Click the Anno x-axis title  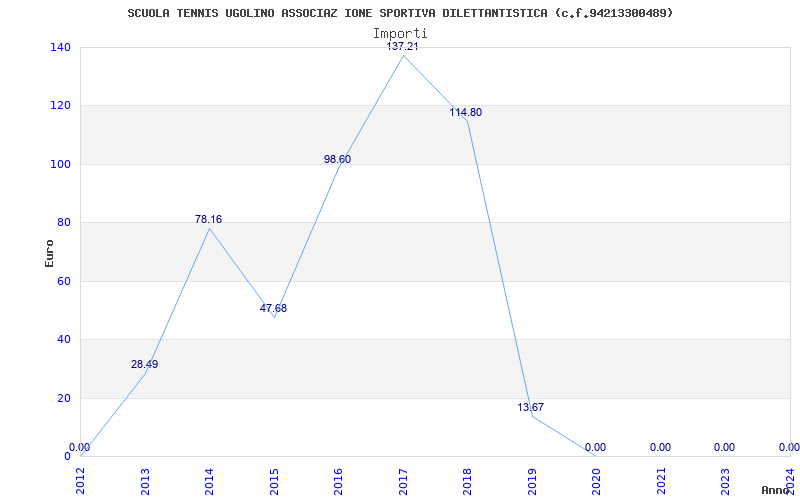click(775, 490)
